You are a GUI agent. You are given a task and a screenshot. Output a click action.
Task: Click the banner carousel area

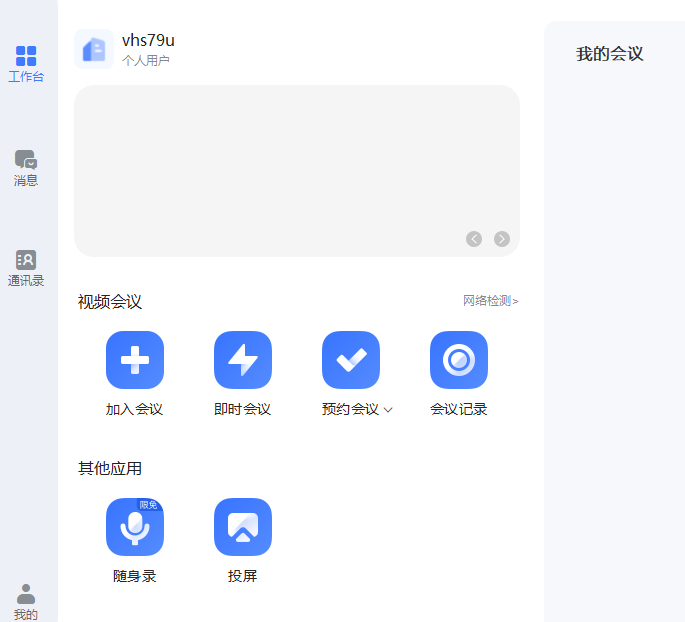[x=297, y=171]
